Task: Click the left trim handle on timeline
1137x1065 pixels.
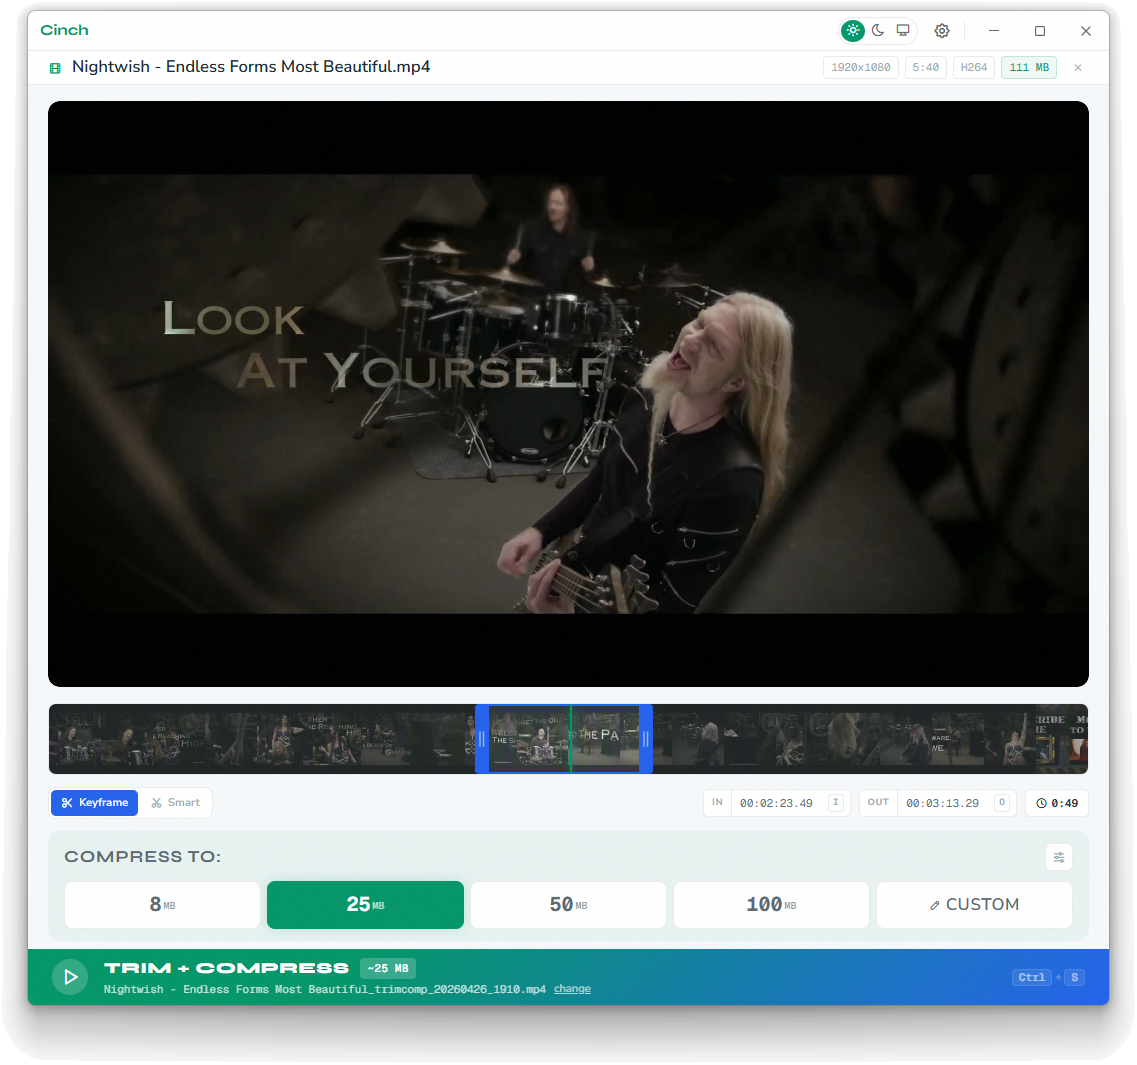Action: click(482, 739)
